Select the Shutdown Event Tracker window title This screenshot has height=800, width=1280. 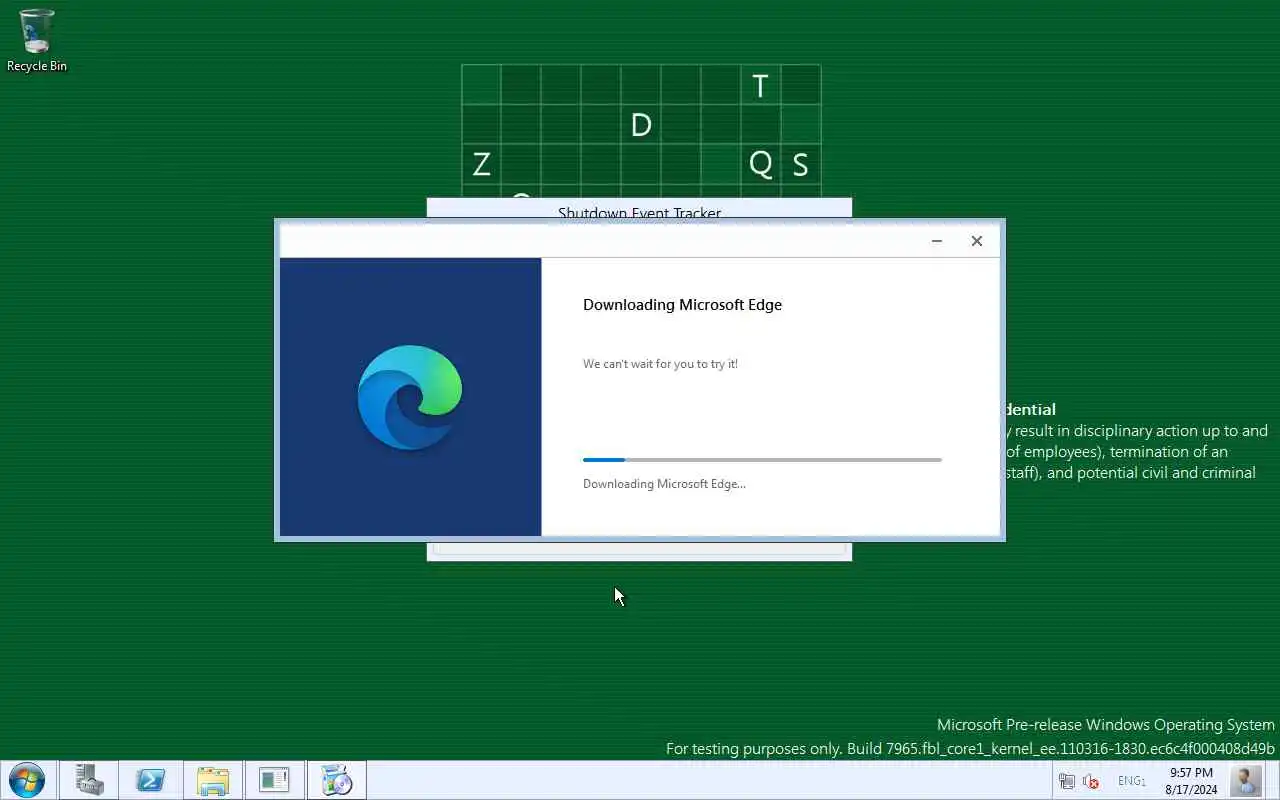tap(639, 212)
